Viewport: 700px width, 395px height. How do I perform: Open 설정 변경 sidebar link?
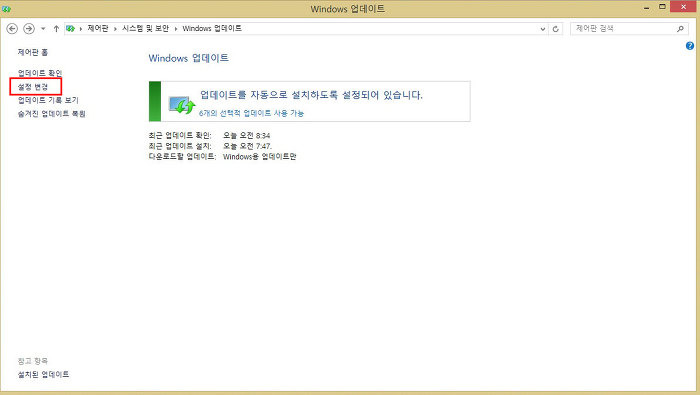click(33, 87)
